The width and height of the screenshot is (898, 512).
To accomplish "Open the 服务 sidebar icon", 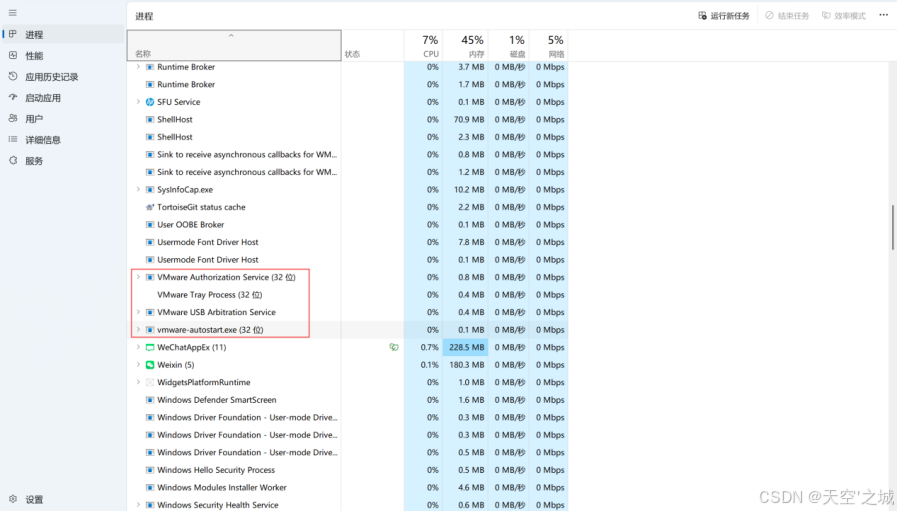I will (13, 160).
